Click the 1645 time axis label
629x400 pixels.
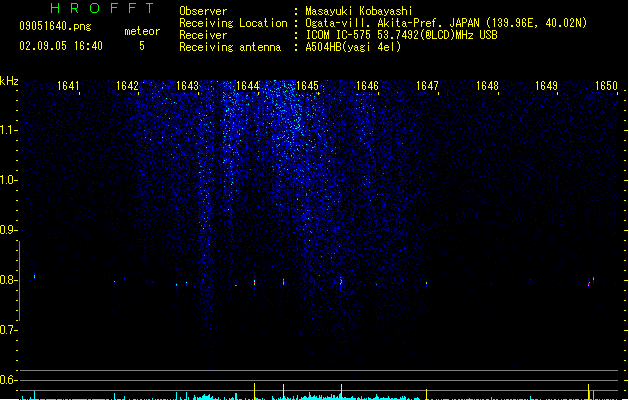307,86
